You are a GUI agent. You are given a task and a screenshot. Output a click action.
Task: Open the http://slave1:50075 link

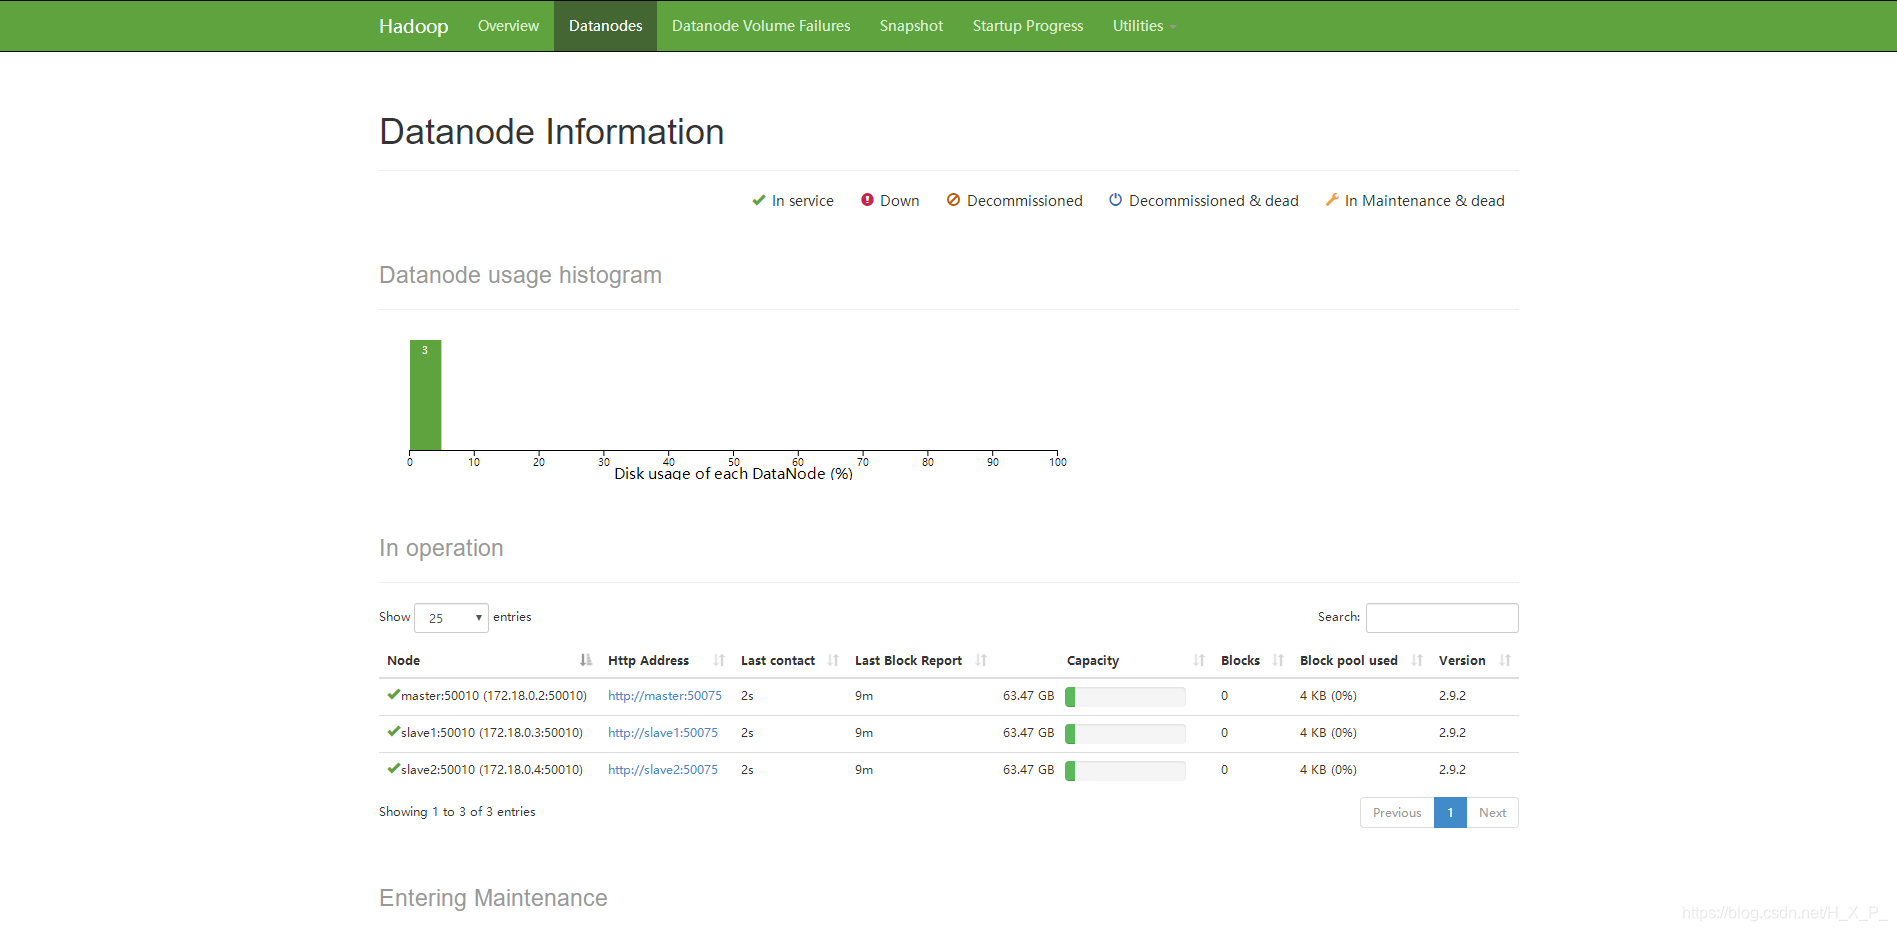tap(663, 733)
